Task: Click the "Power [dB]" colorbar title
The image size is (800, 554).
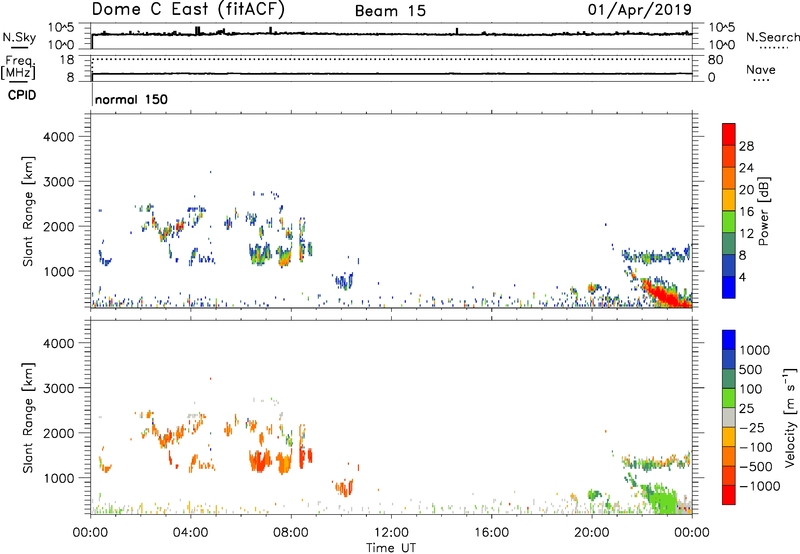Action: [x=763, y=211]
